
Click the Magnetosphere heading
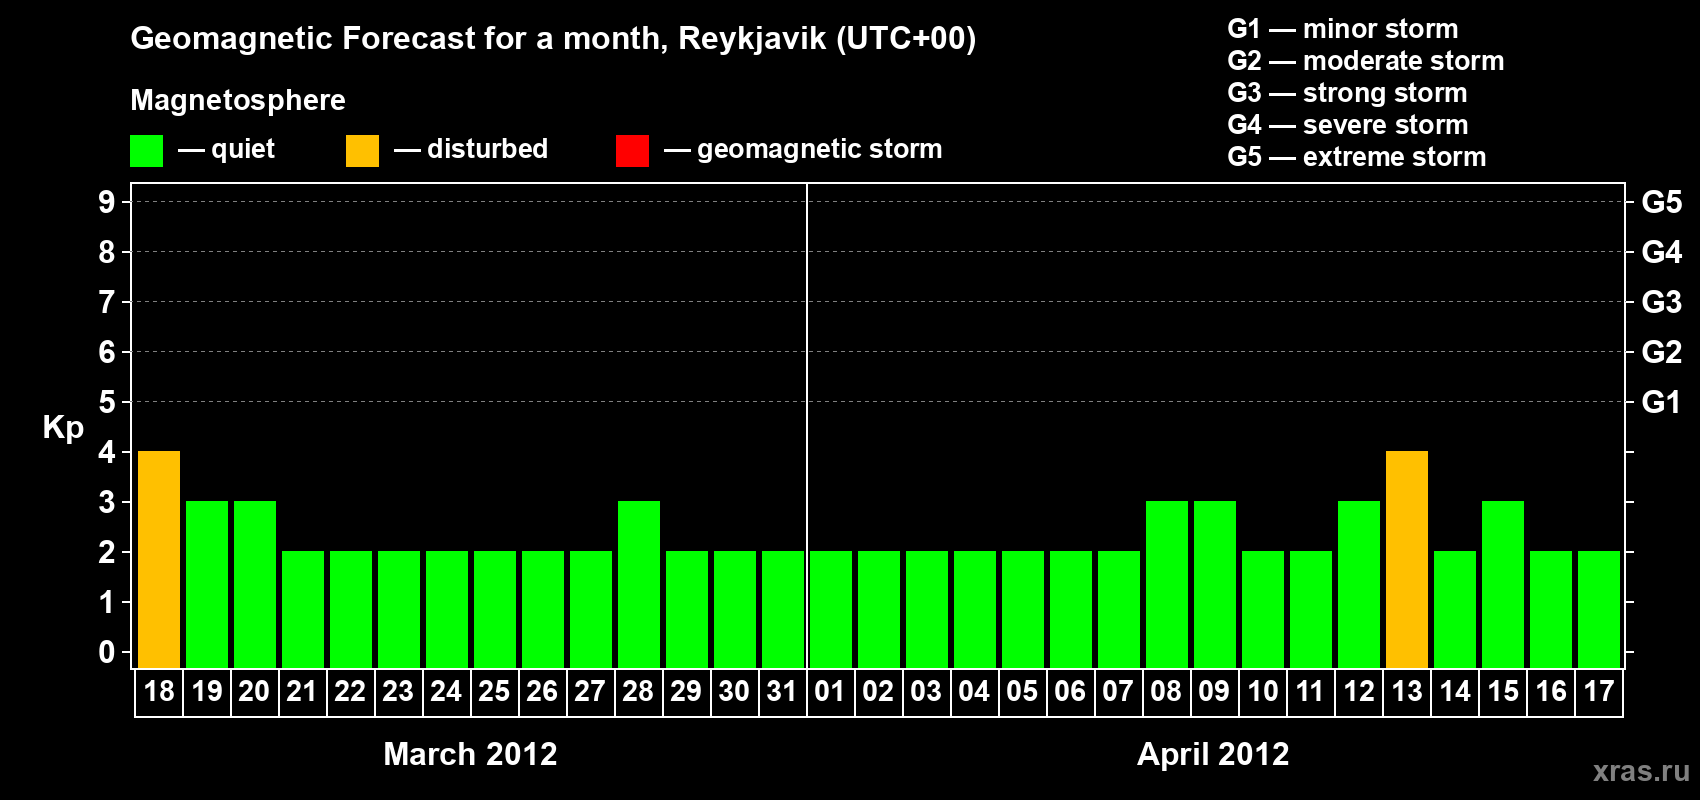tap(238, 101)
